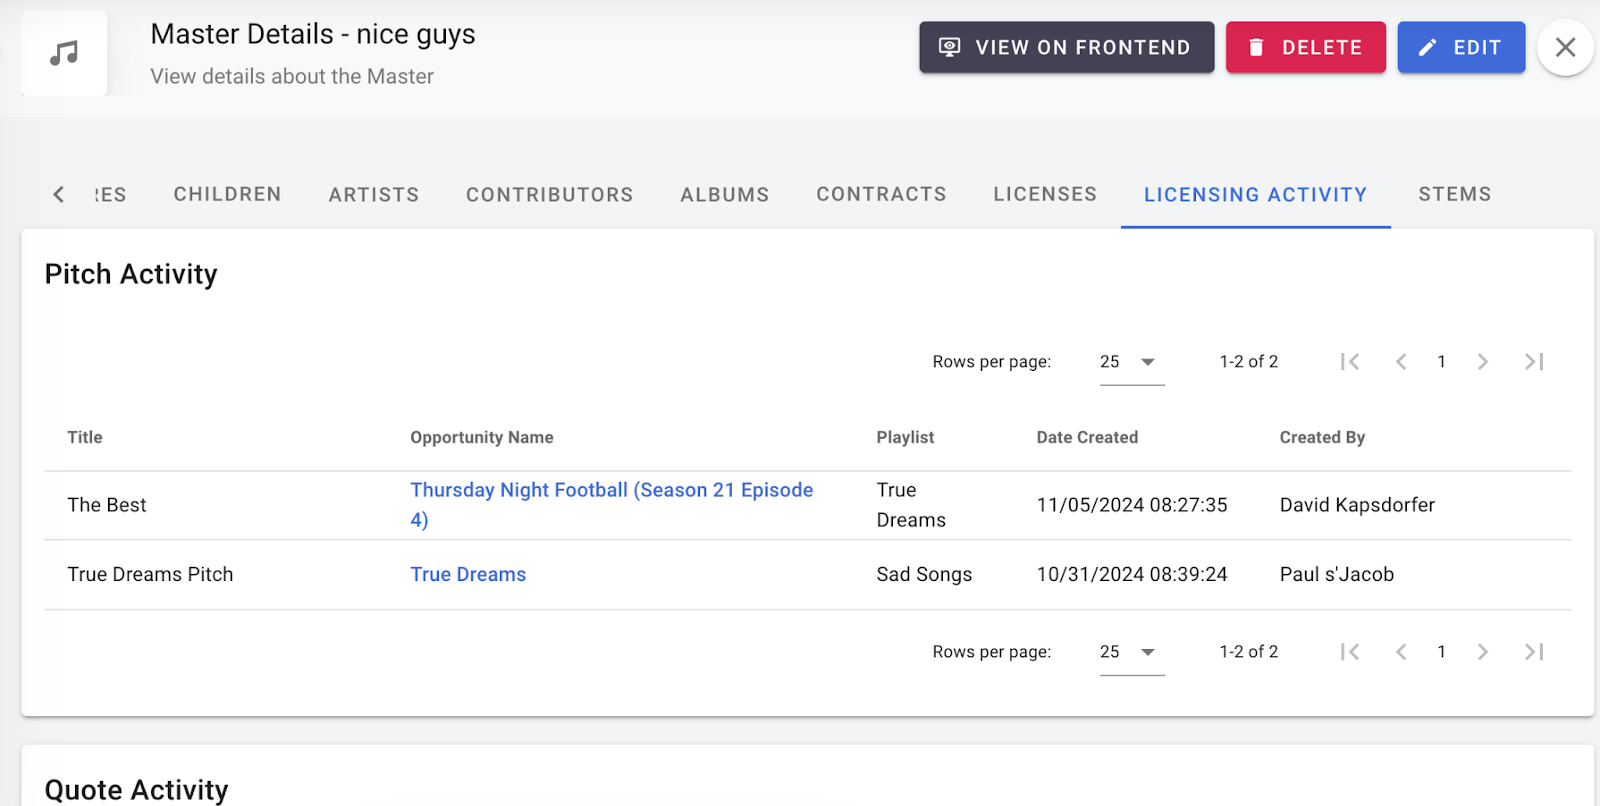Go to next page in bottom pagination
1600x806 pixels.
[1483, 652]
